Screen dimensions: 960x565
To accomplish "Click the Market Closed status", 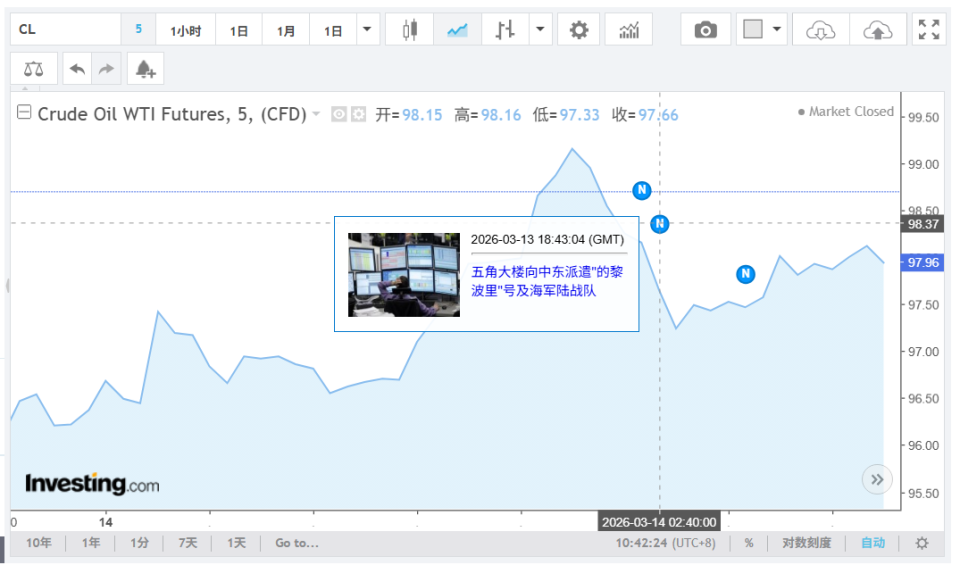I will (x=846, y=111).
